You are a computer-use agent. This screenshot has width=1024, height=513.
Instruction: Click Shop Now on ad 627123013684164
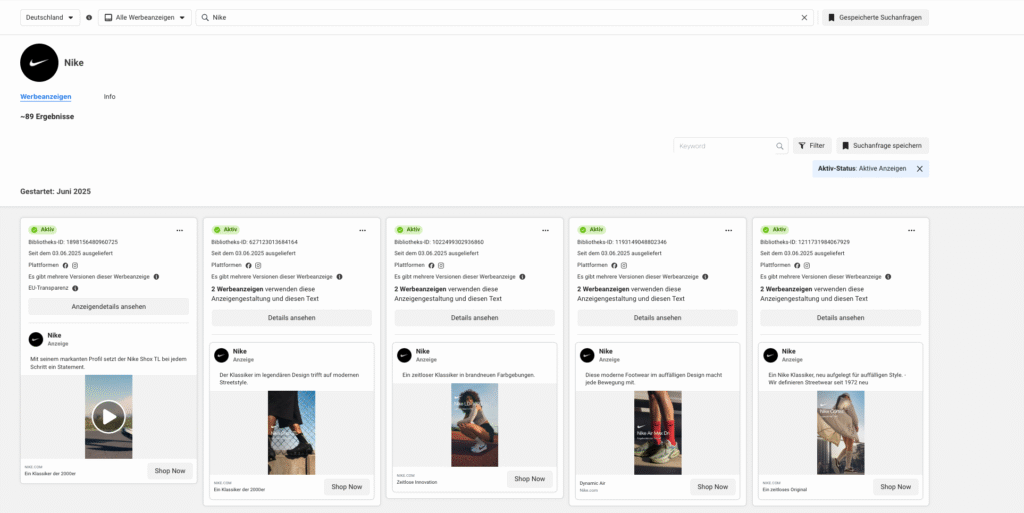tap(347, 487)
